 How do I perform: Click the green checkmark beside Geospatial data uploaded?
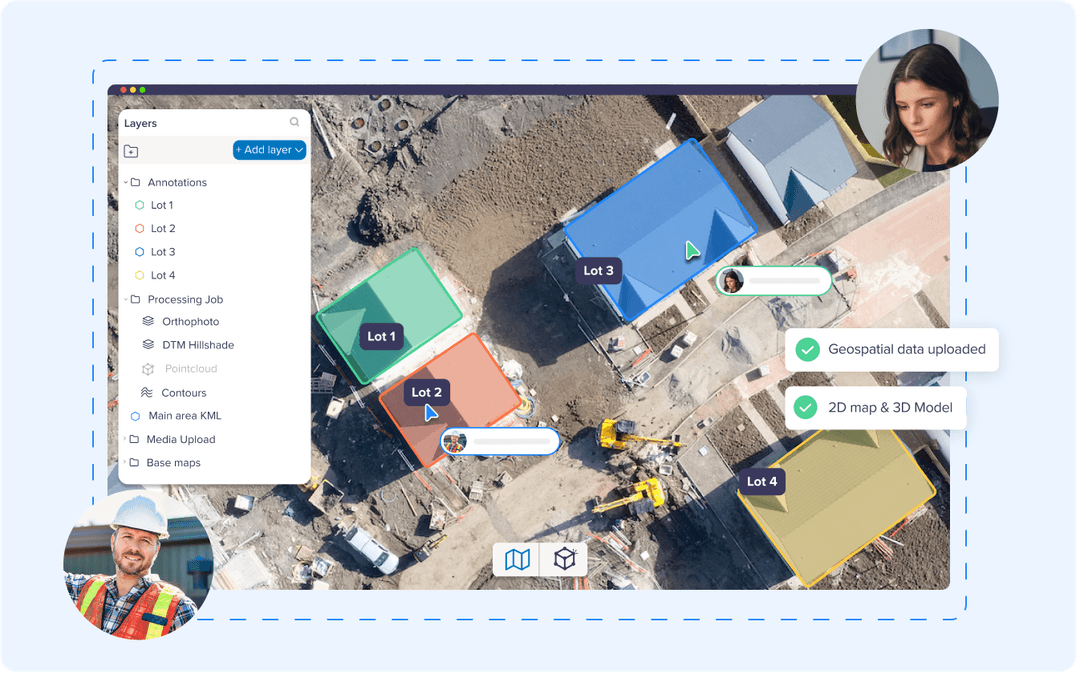pyautogui.click(x=807, y=350)
